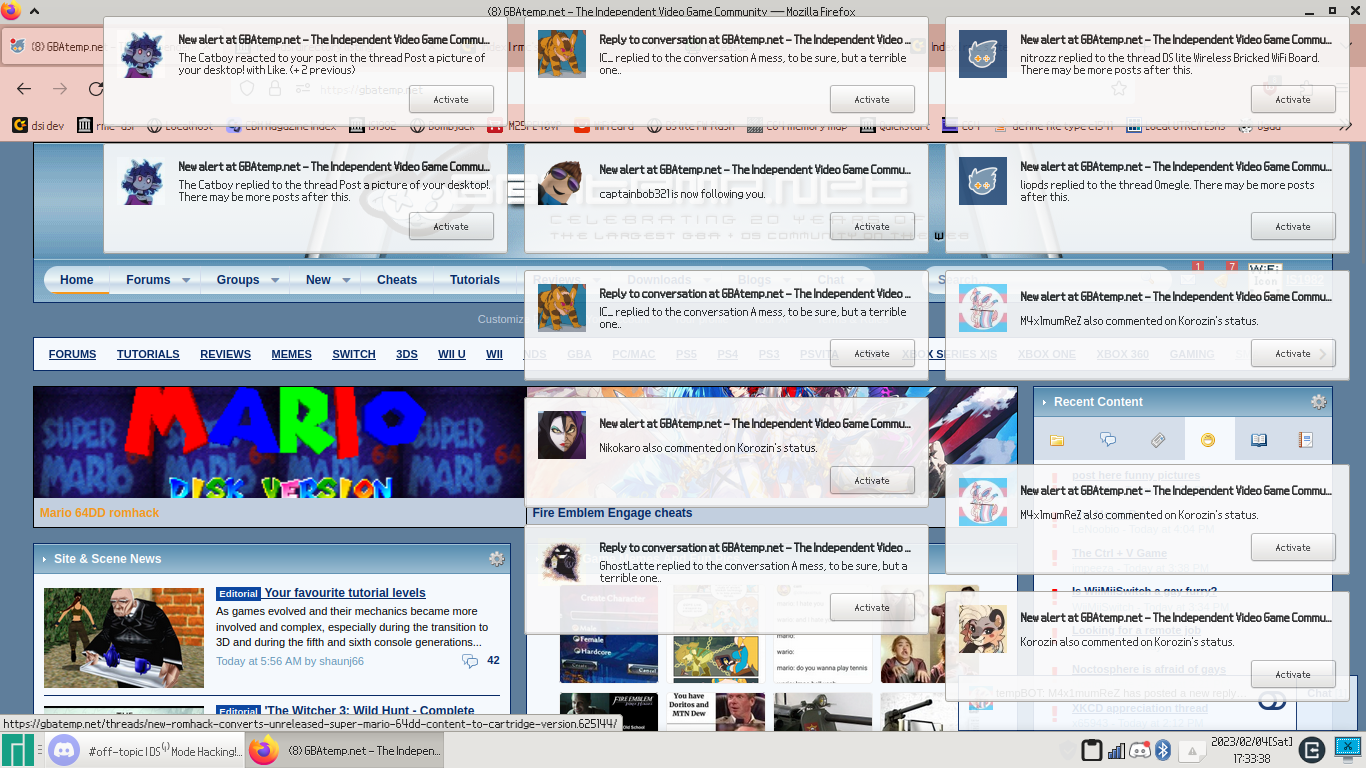Click the Firefox forward arrow
This screenshot has height=768, width=1366.
pyautogui.click(x=60, y=89)
